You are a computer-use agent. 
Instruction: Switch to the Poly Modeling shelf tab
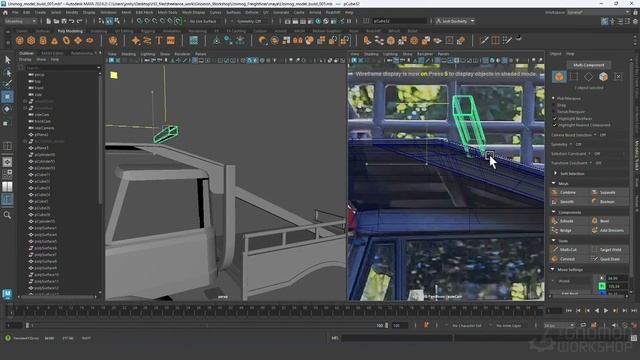pos(70,31)
